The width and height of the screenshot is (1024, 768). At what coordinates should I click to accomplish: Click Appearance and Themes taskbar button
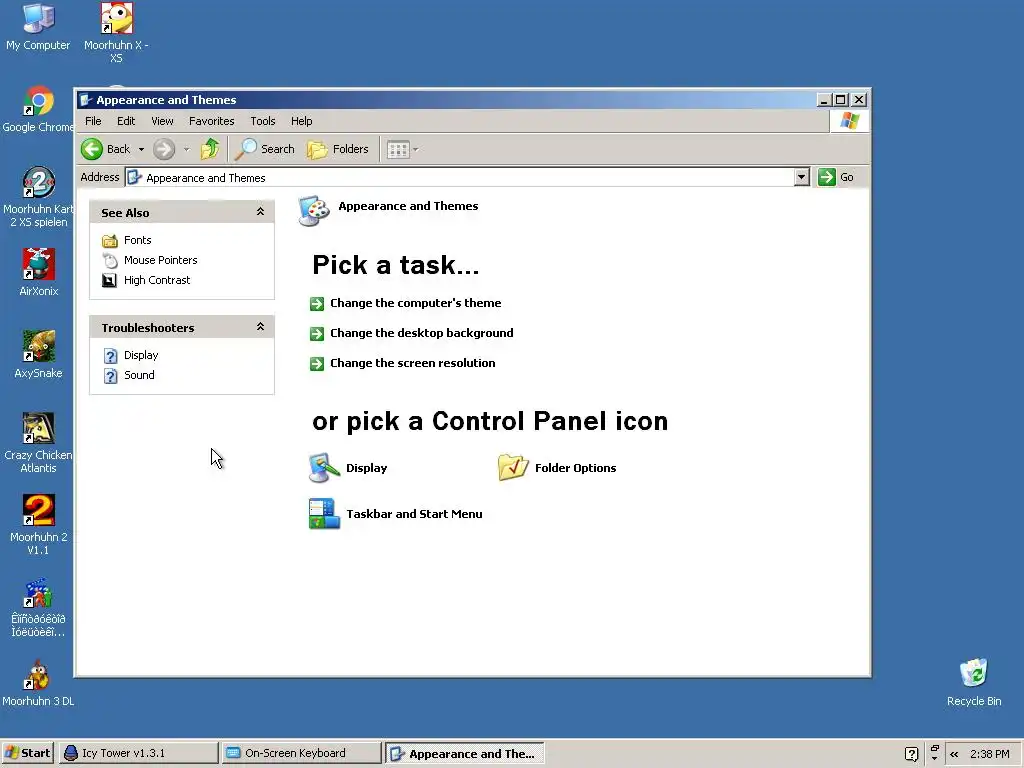(464, 754)
